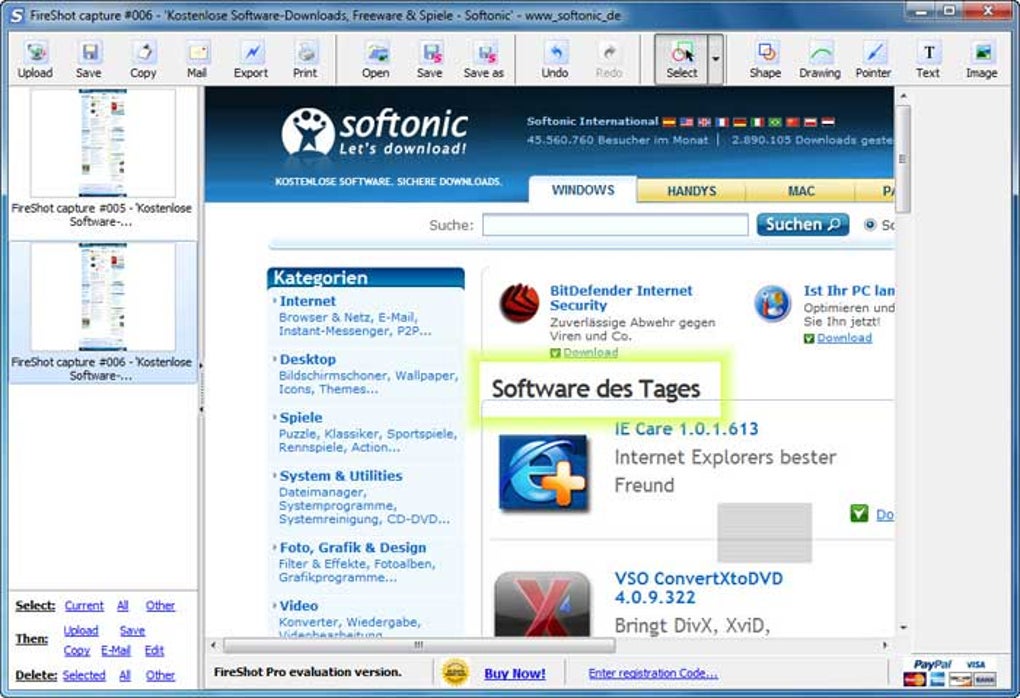Choose the Drawing tool
The width and height of the screenshot is (1020, 698).
point(820,60)
